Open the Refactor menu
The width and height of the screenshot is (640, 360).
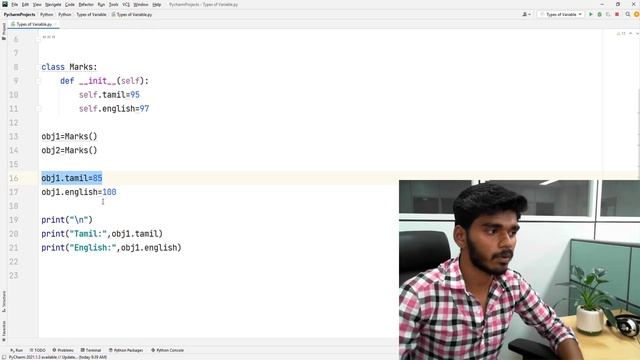coord(86,4)
